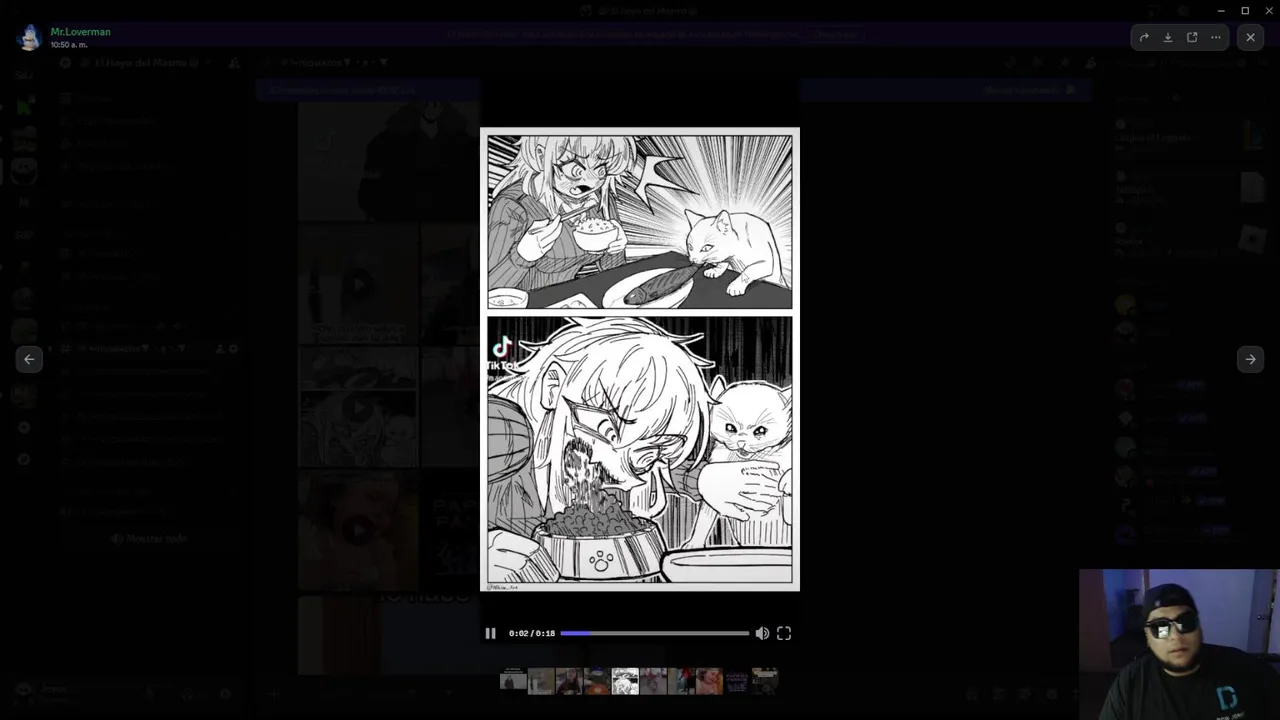Open Mr.Loverman's profile from the username
The width and height of the screenshot is (1280, 720).
click(80, 32)
